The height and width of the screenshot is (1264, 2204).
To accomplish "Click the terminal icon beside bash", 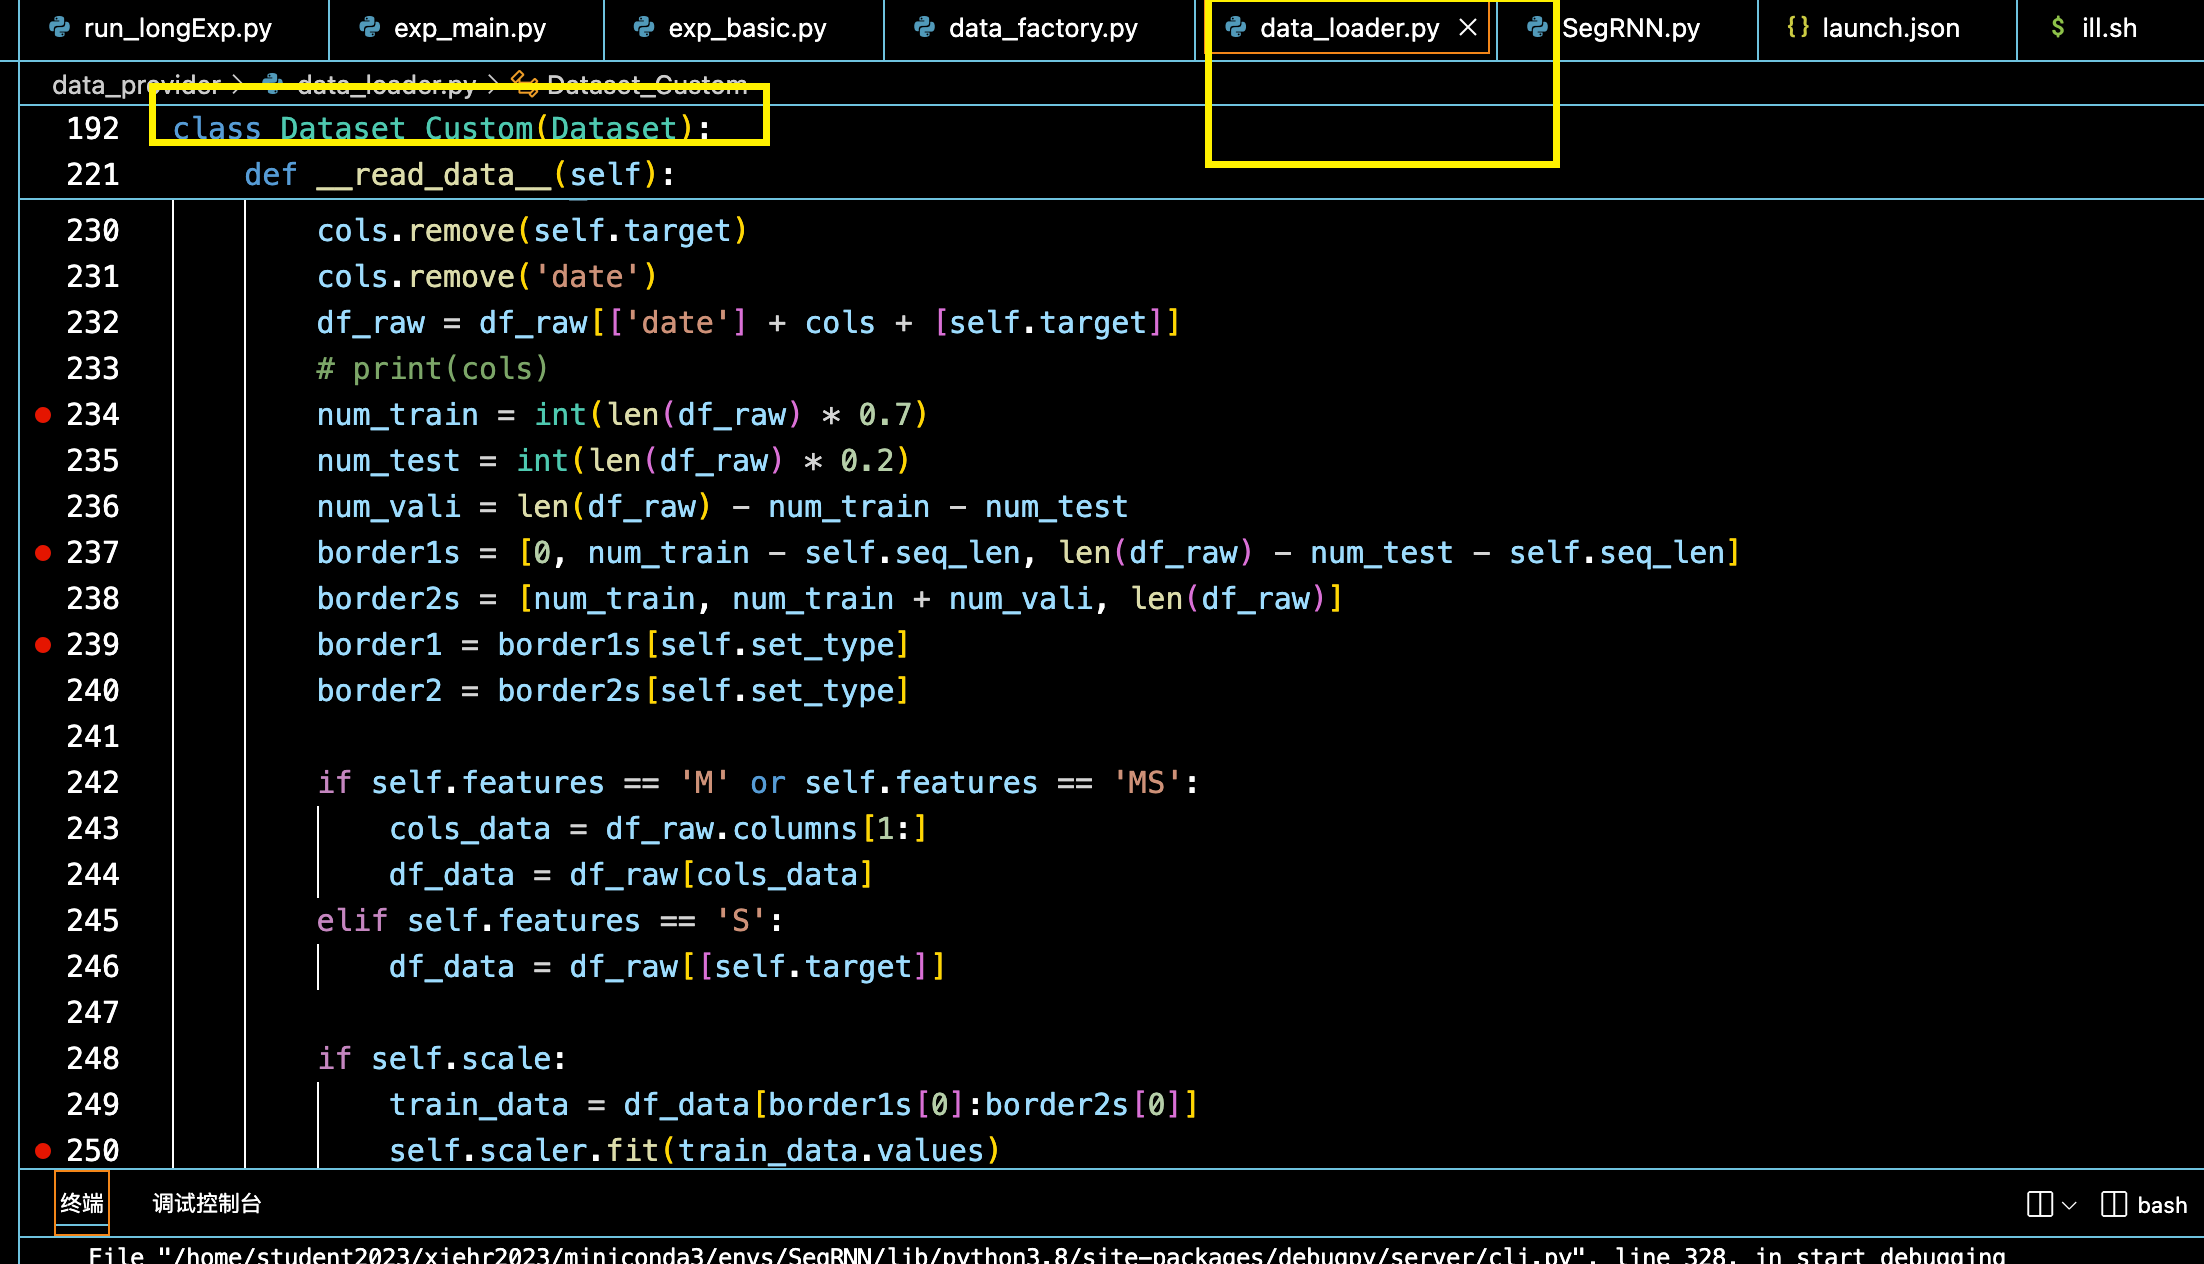I will point(2113,1204).
